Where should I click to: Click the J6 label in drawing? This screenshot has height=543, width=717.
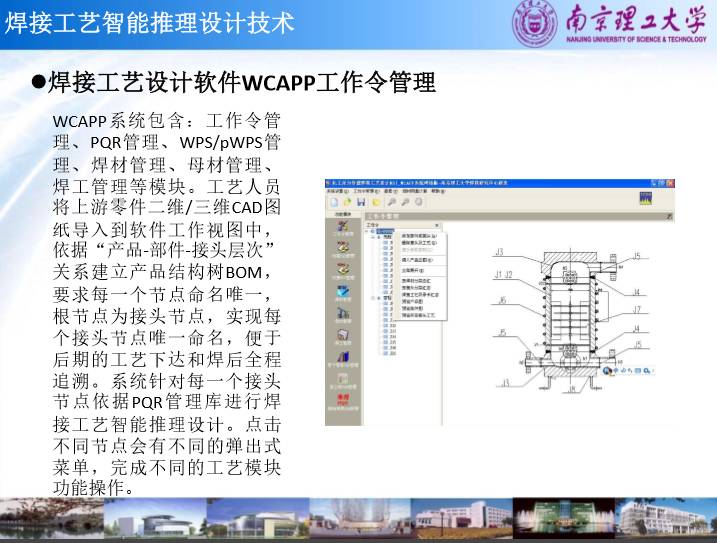click(503, 300)
